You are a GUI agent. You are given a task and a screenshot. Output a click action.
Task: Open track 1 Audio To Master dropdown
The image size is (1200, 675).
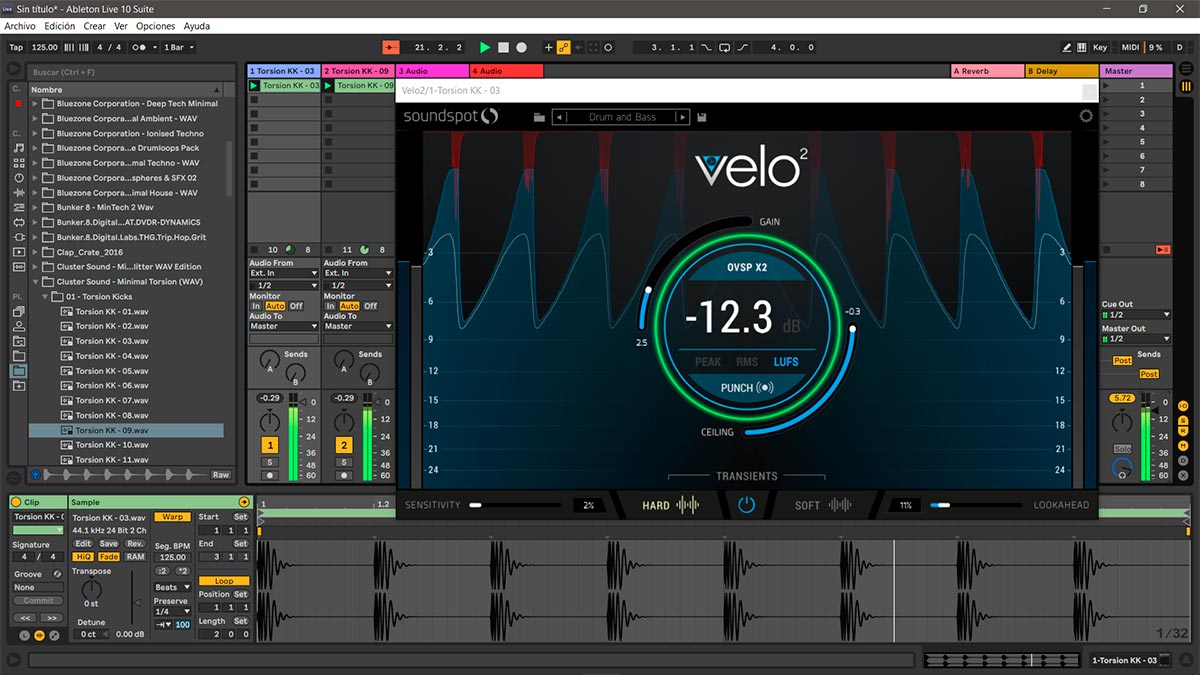pos(282,326)
